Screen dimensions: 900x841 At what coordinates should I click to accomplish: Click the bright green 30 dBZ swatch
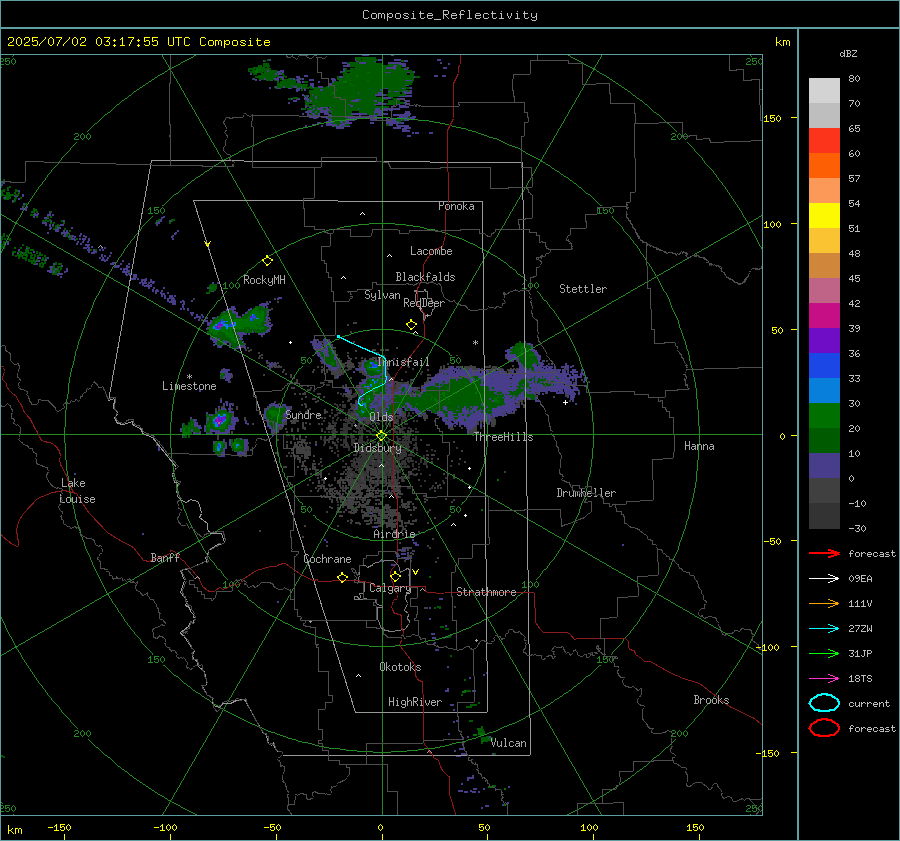click(x=824, y=416)
